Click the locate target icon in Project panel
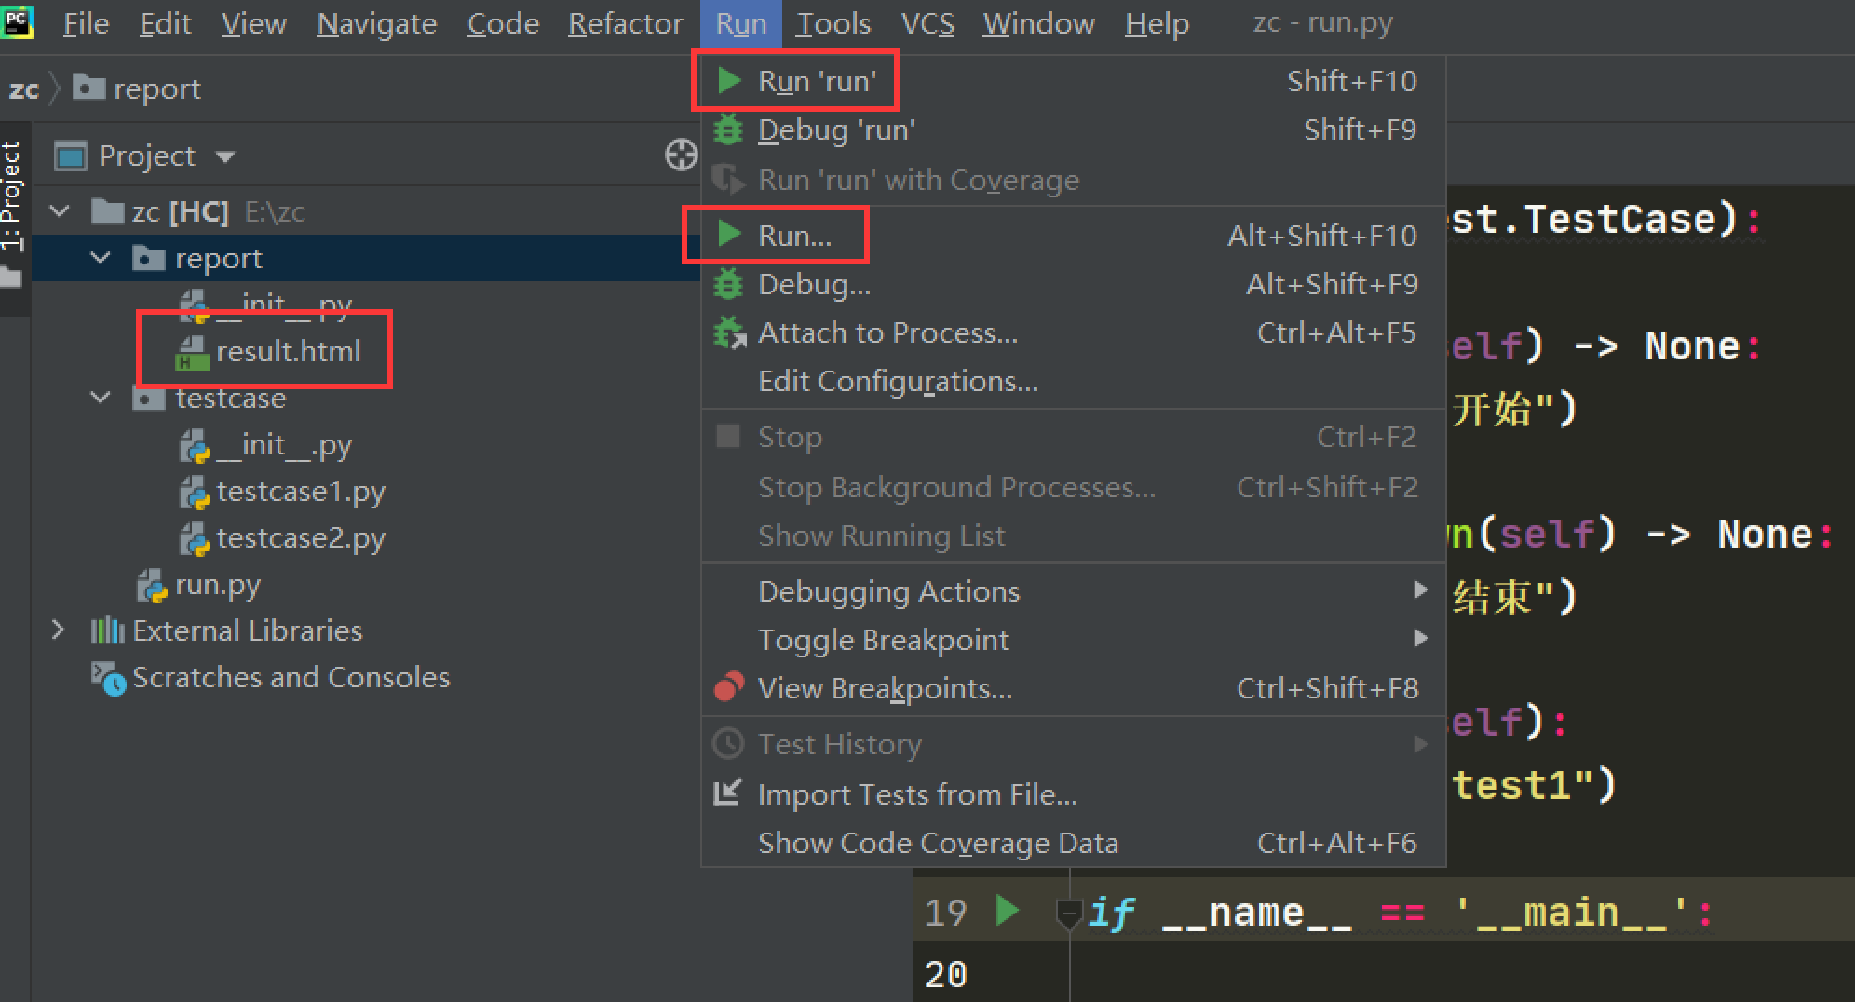 681,155
